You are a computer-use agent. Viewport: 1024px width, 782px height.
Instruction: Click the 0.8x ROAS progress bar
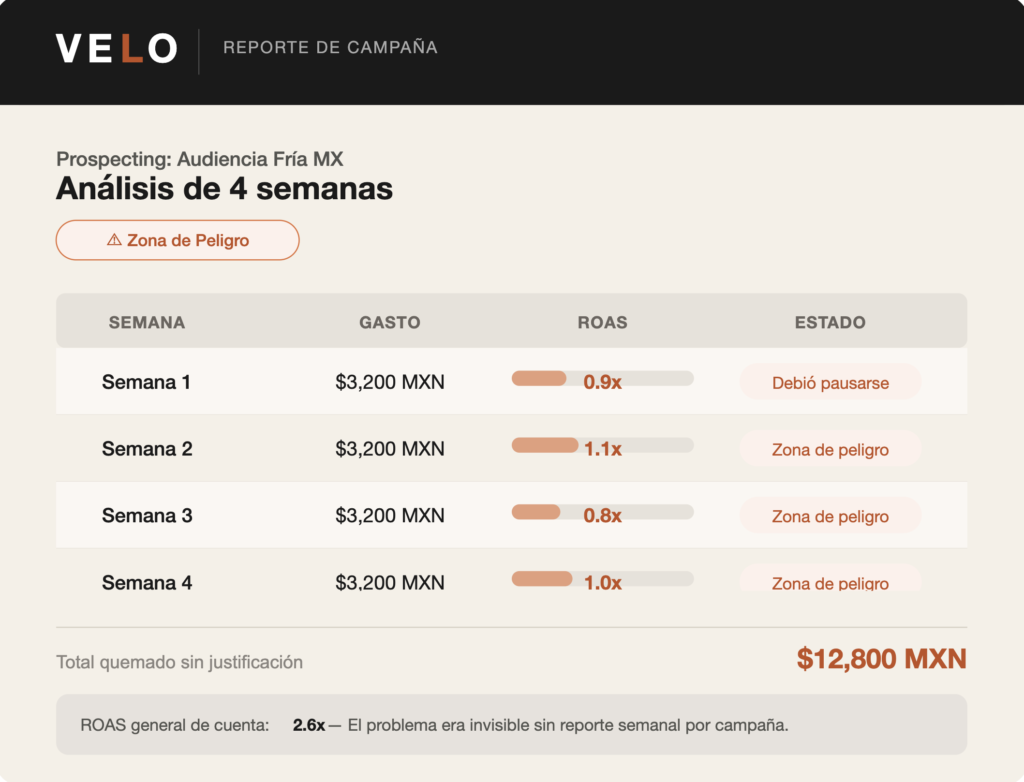pyautogui.click(x=602, y=512)
